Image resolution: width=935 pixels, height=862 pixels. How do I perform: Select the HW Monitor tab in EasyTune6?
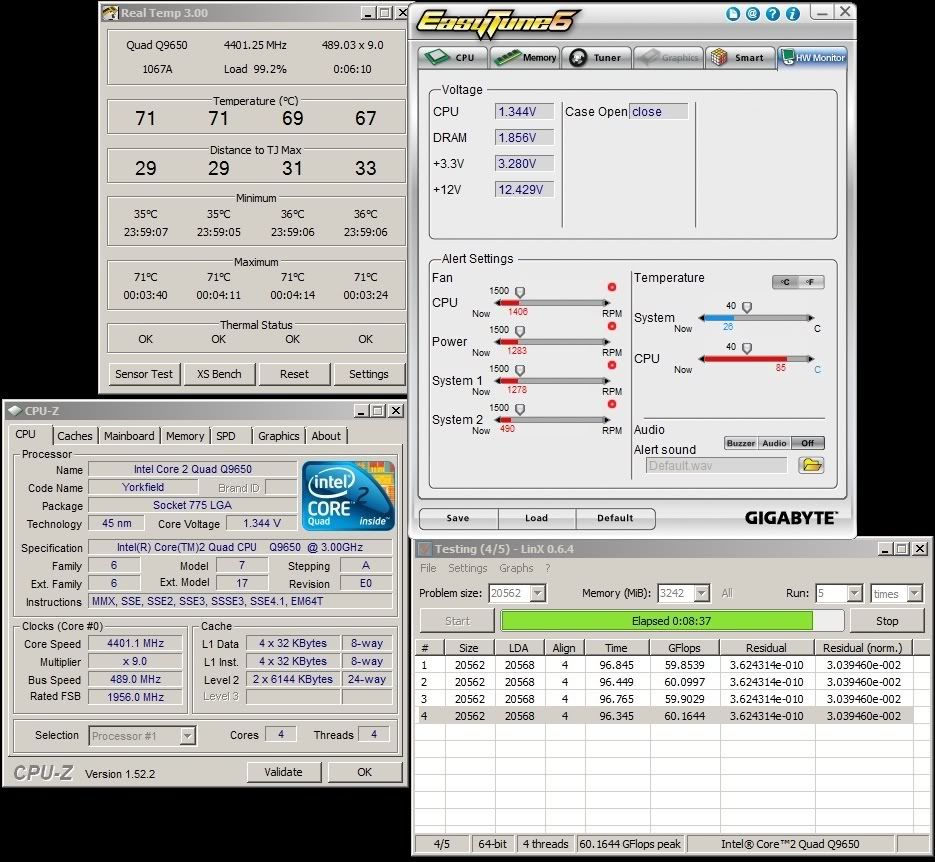812,58
